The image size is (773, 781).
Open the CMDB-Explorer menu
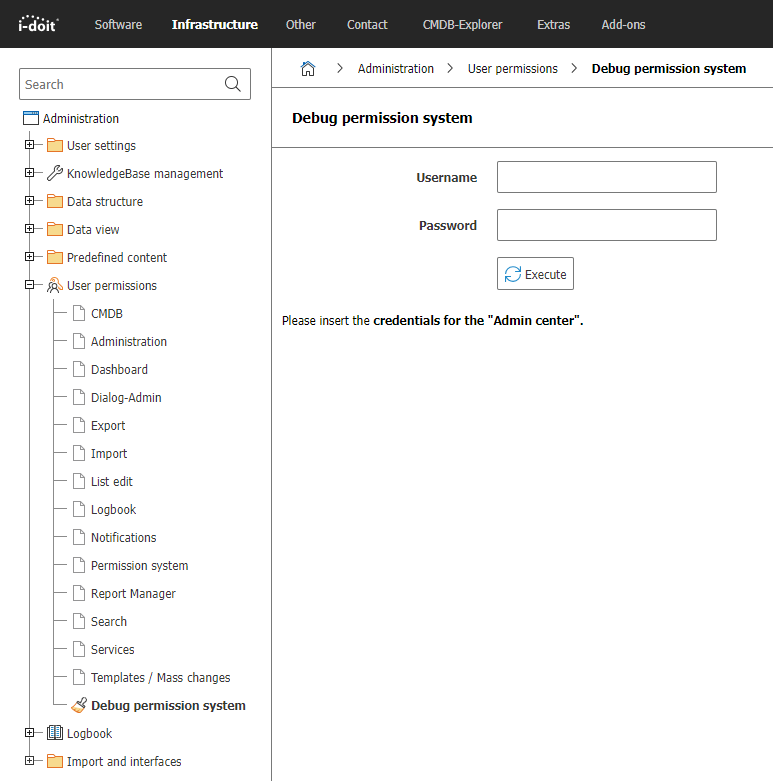(462, 24)
